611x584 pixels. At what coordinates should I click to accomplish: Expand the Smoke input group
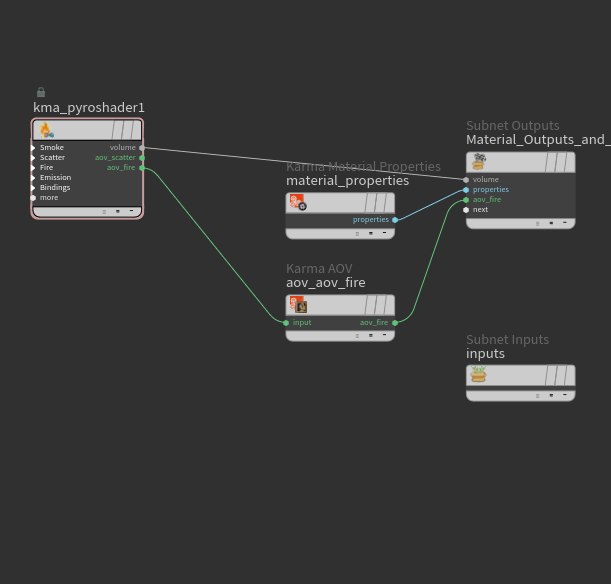pyautogui.click(x=33, y=148)
